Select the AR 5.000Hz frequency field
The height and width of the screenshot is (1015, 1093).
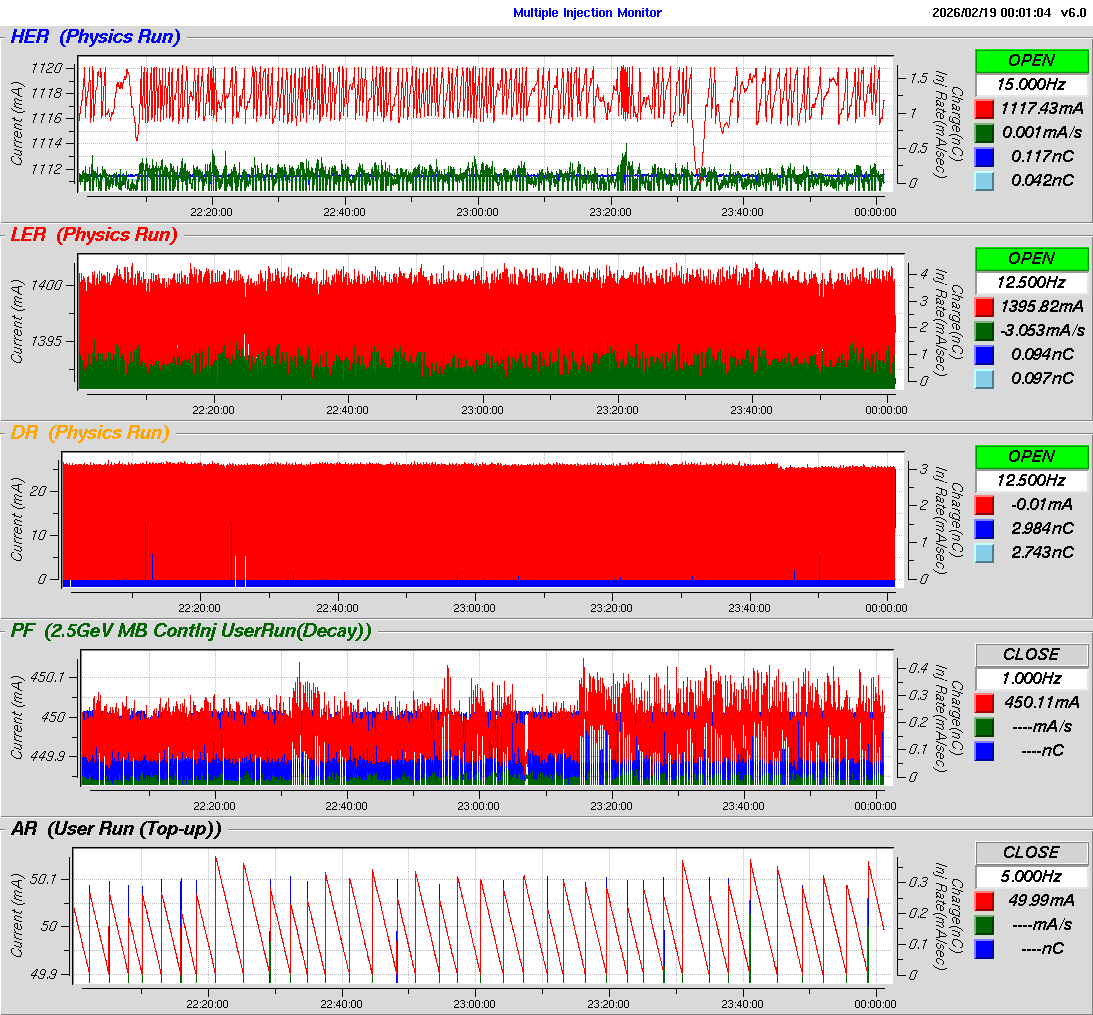pyautogui.click(x=1031, y=876)
